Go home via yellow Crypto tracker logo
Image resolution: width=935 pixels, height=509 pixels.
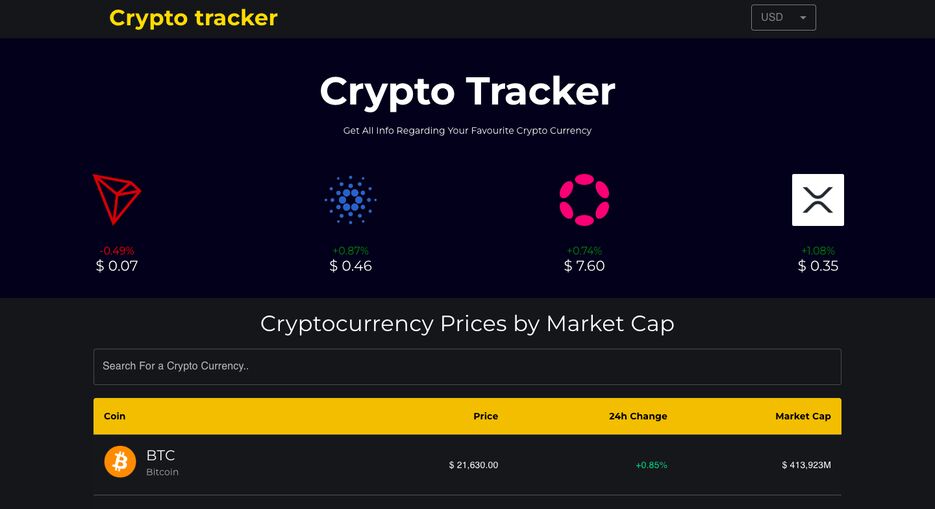tap(193, 18)
